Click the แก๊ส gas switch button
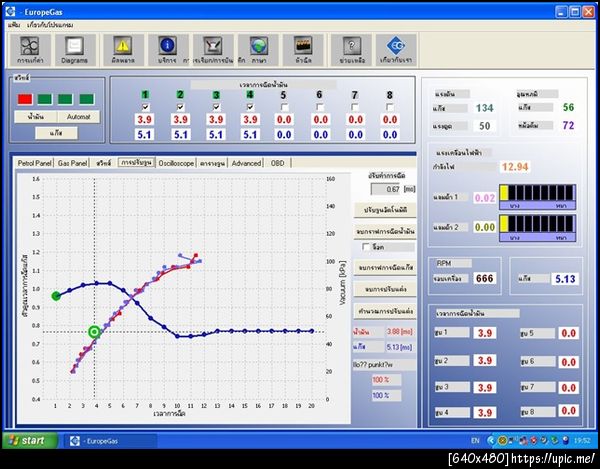 (56, 133)
